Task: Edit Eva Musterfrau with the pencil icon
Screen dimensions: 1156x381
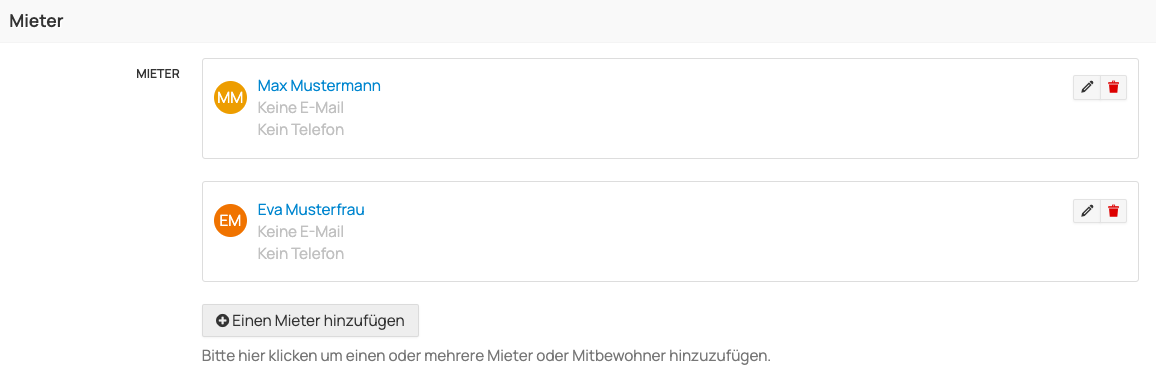Action: (1087, 211)
